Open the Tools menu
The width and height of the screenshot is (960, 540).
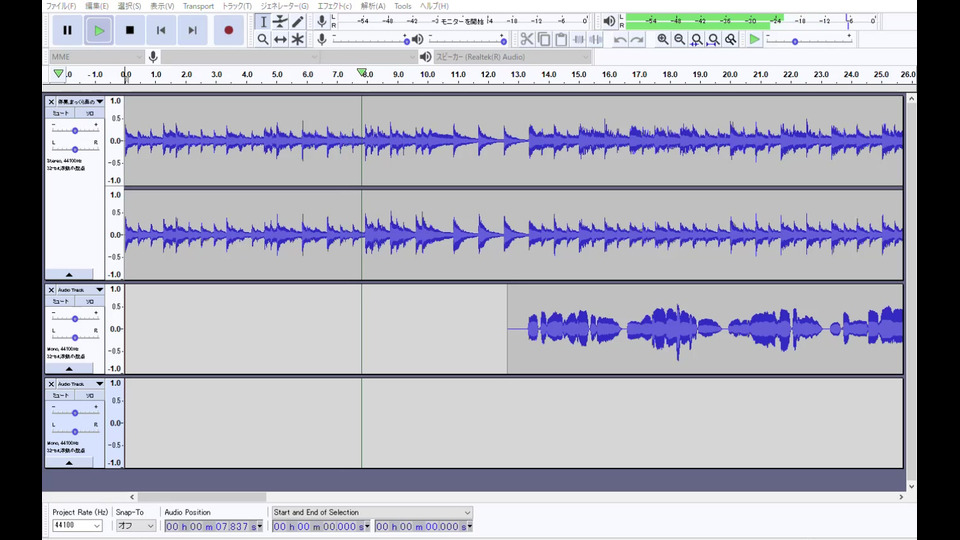[402, 6]
